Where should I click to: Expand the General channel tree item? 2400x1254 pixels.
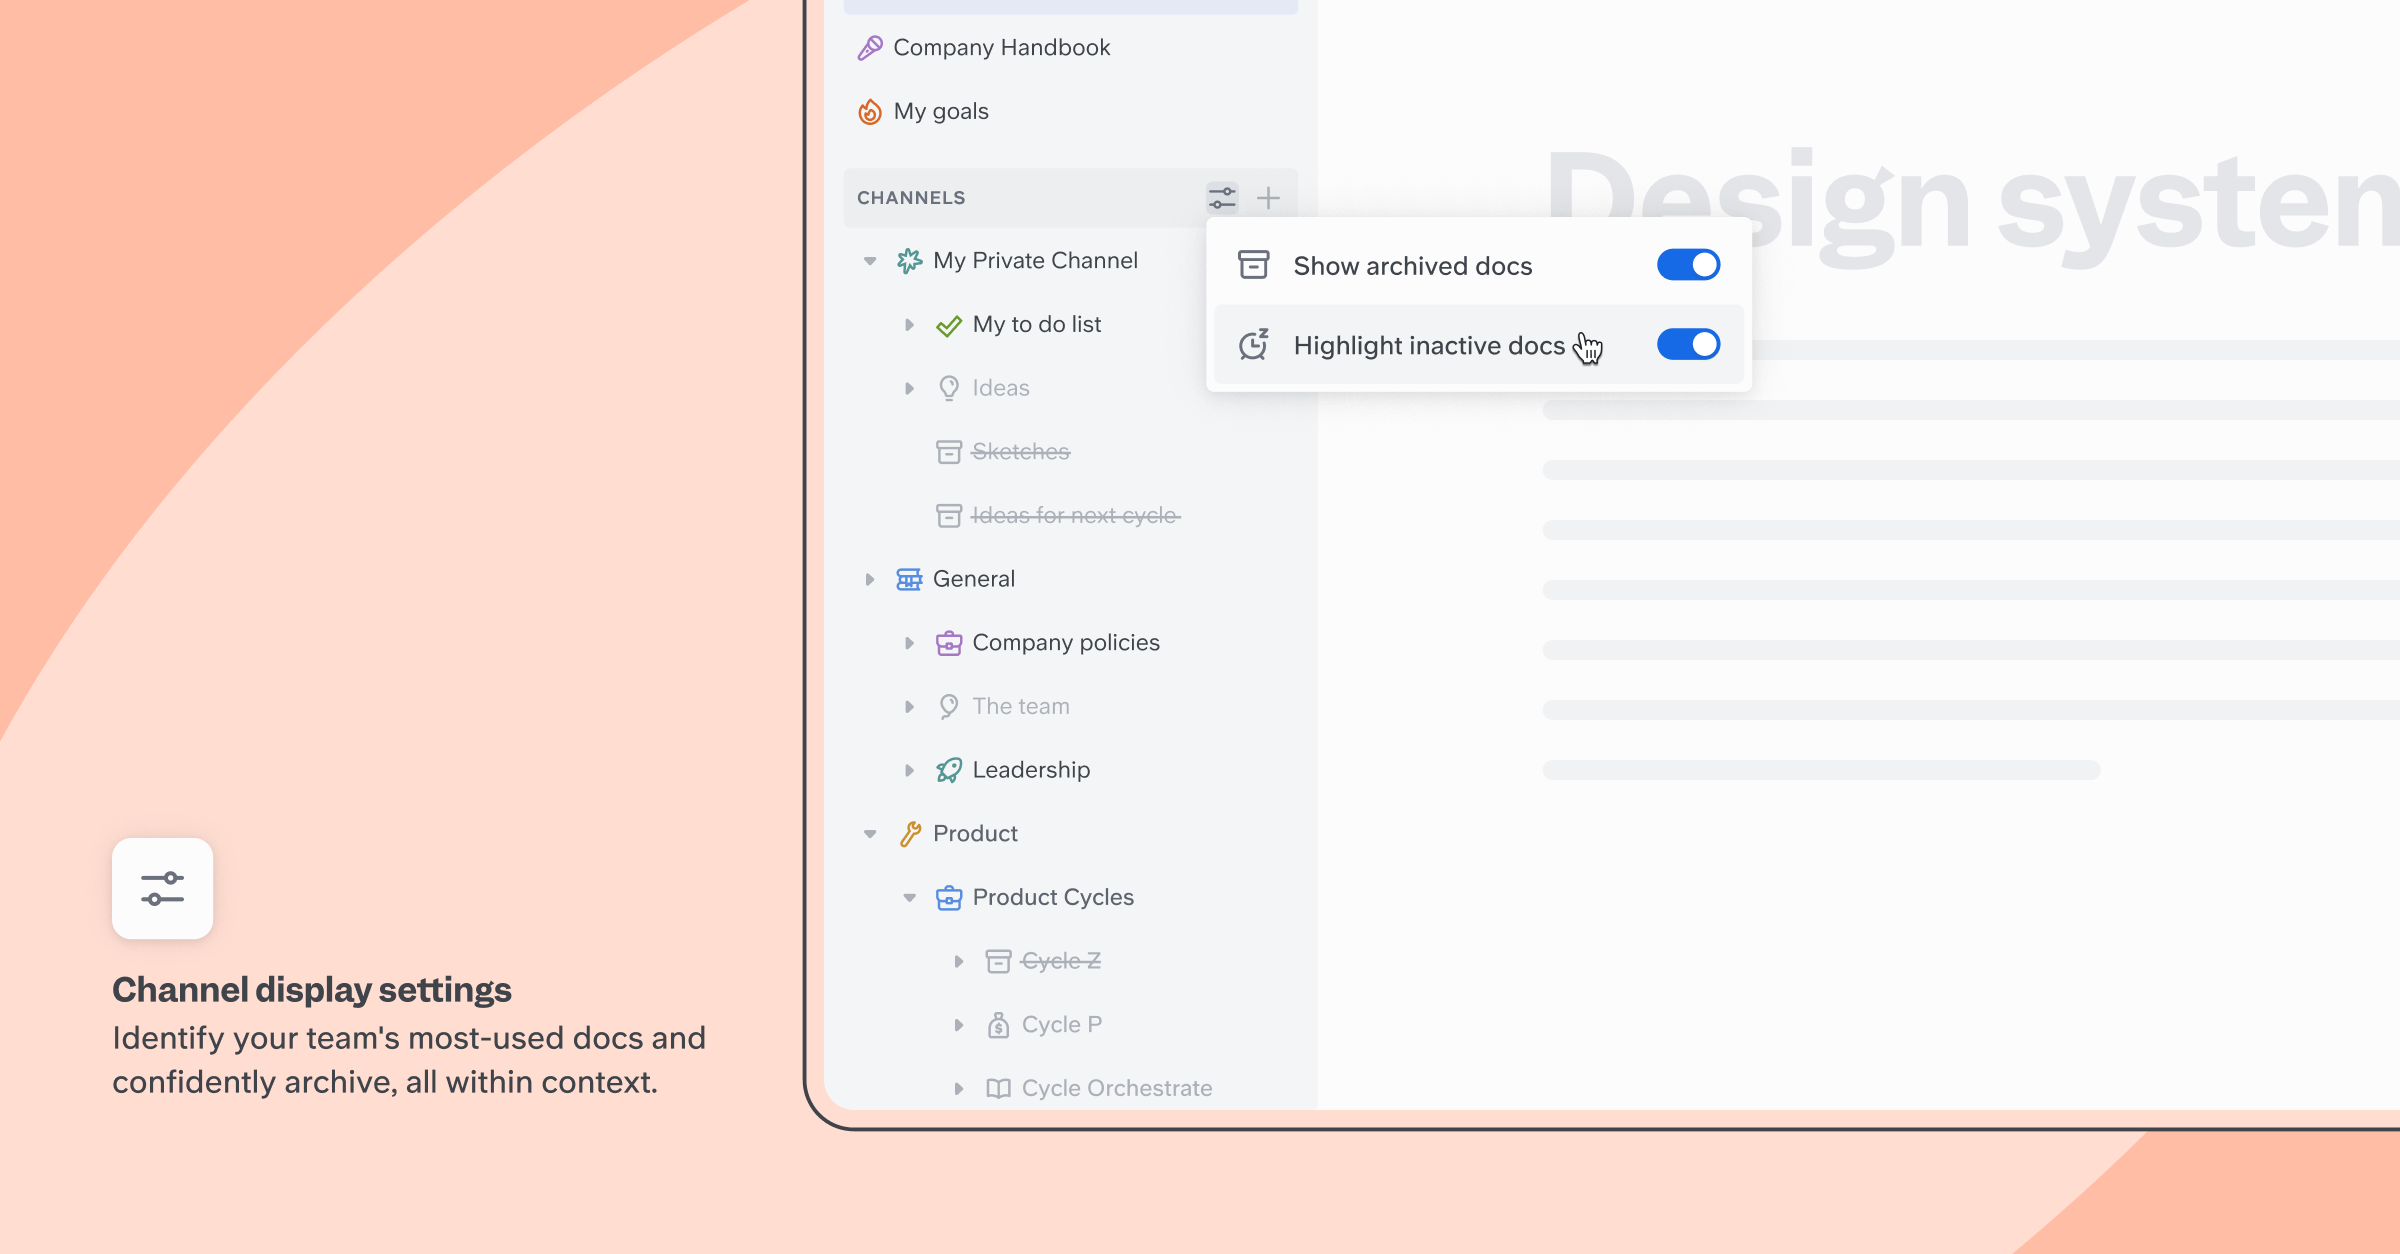point(871,578)
